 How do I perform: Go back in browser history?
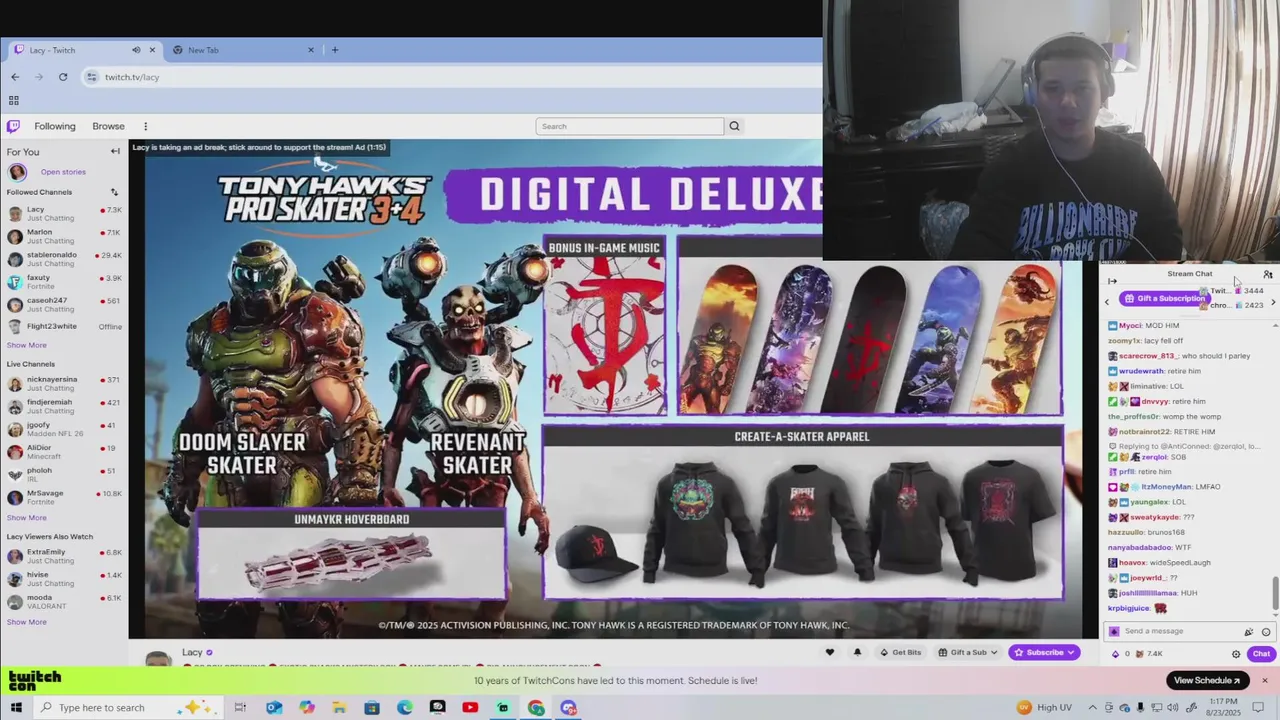15,77
